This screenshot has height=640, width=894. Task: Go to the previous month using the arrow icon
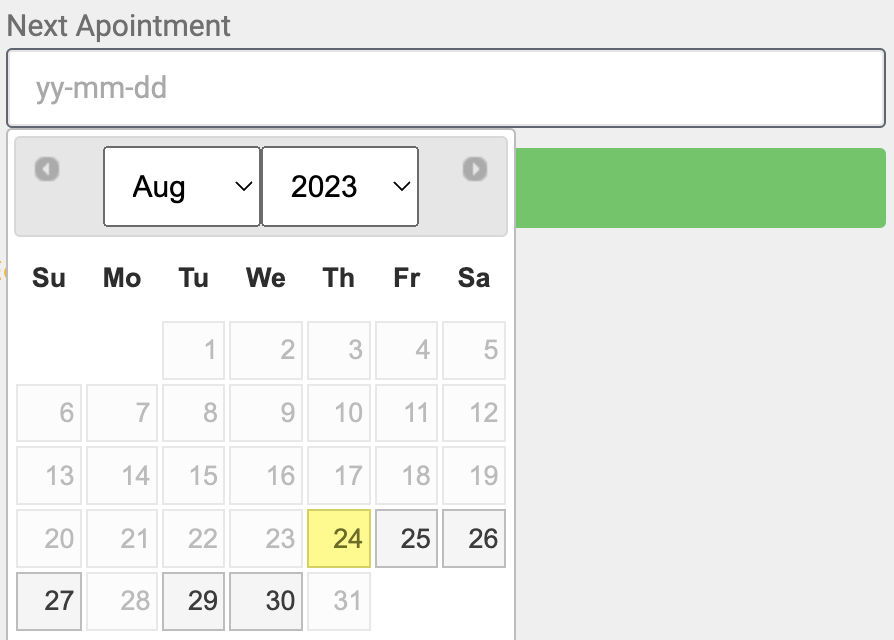click(47, 169)
